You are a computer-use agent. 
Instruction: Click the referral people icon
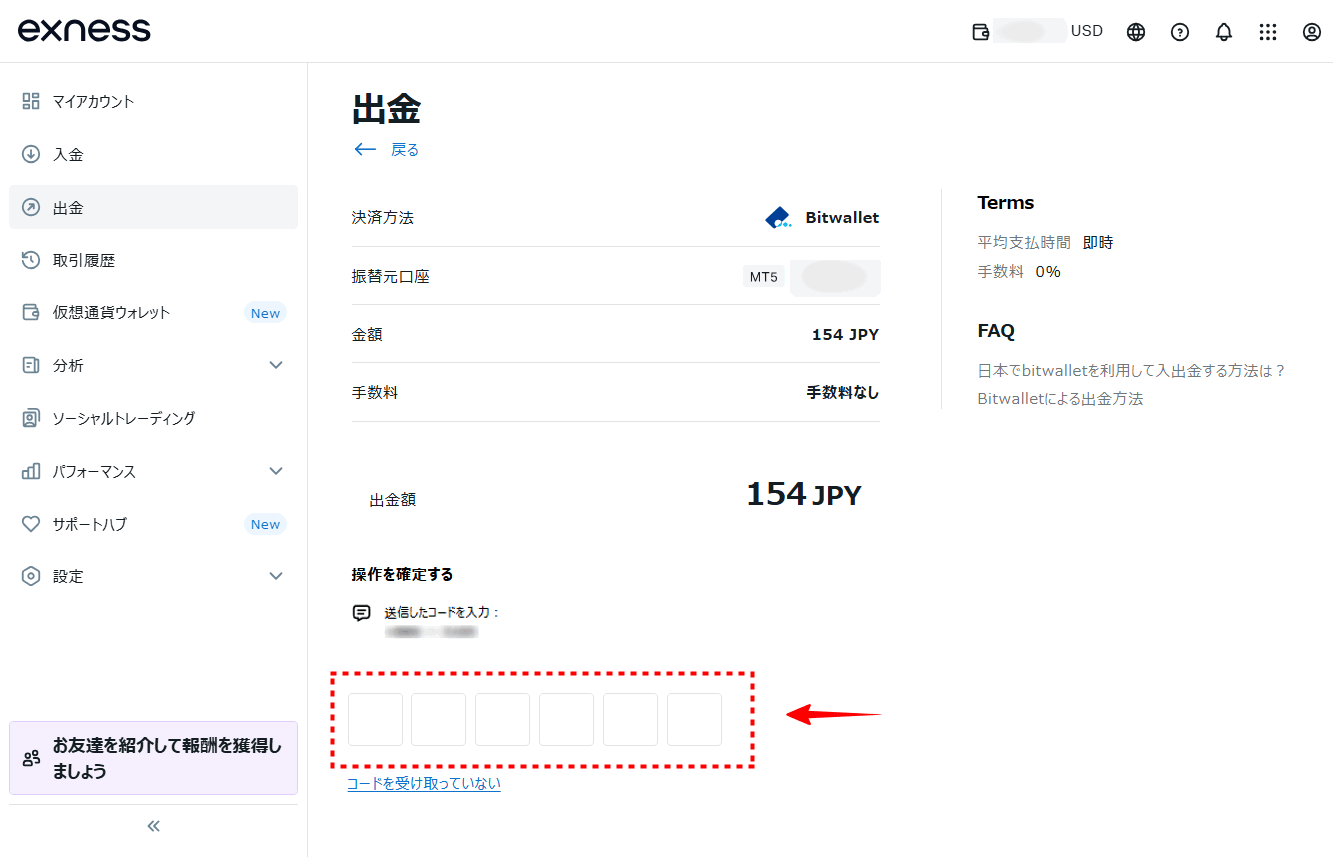[x=31, y=758]
